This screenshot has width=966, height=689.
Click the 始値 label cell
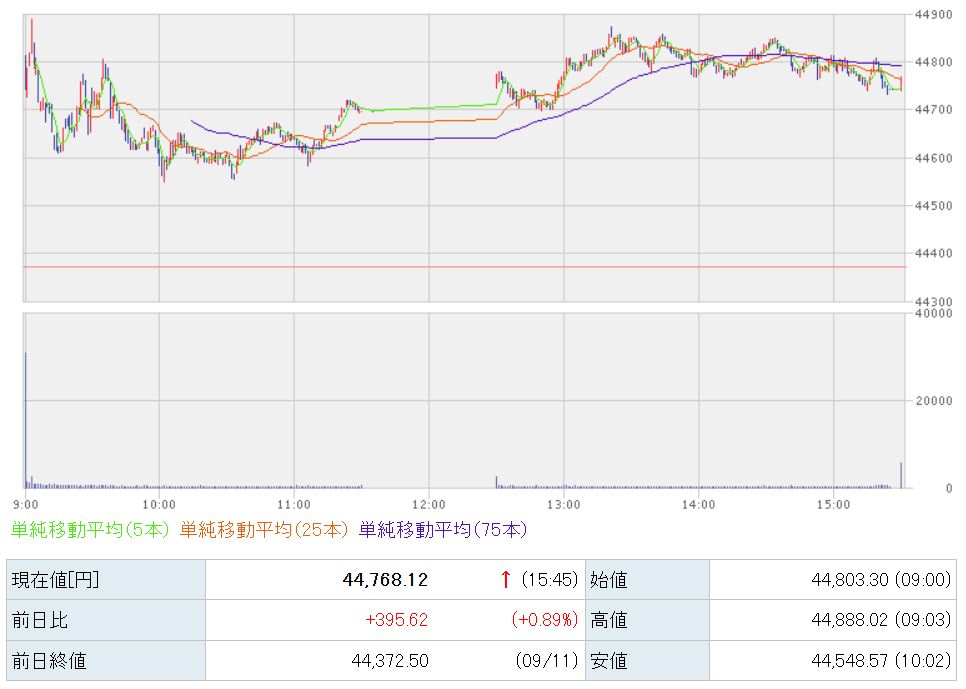(608, 580)
